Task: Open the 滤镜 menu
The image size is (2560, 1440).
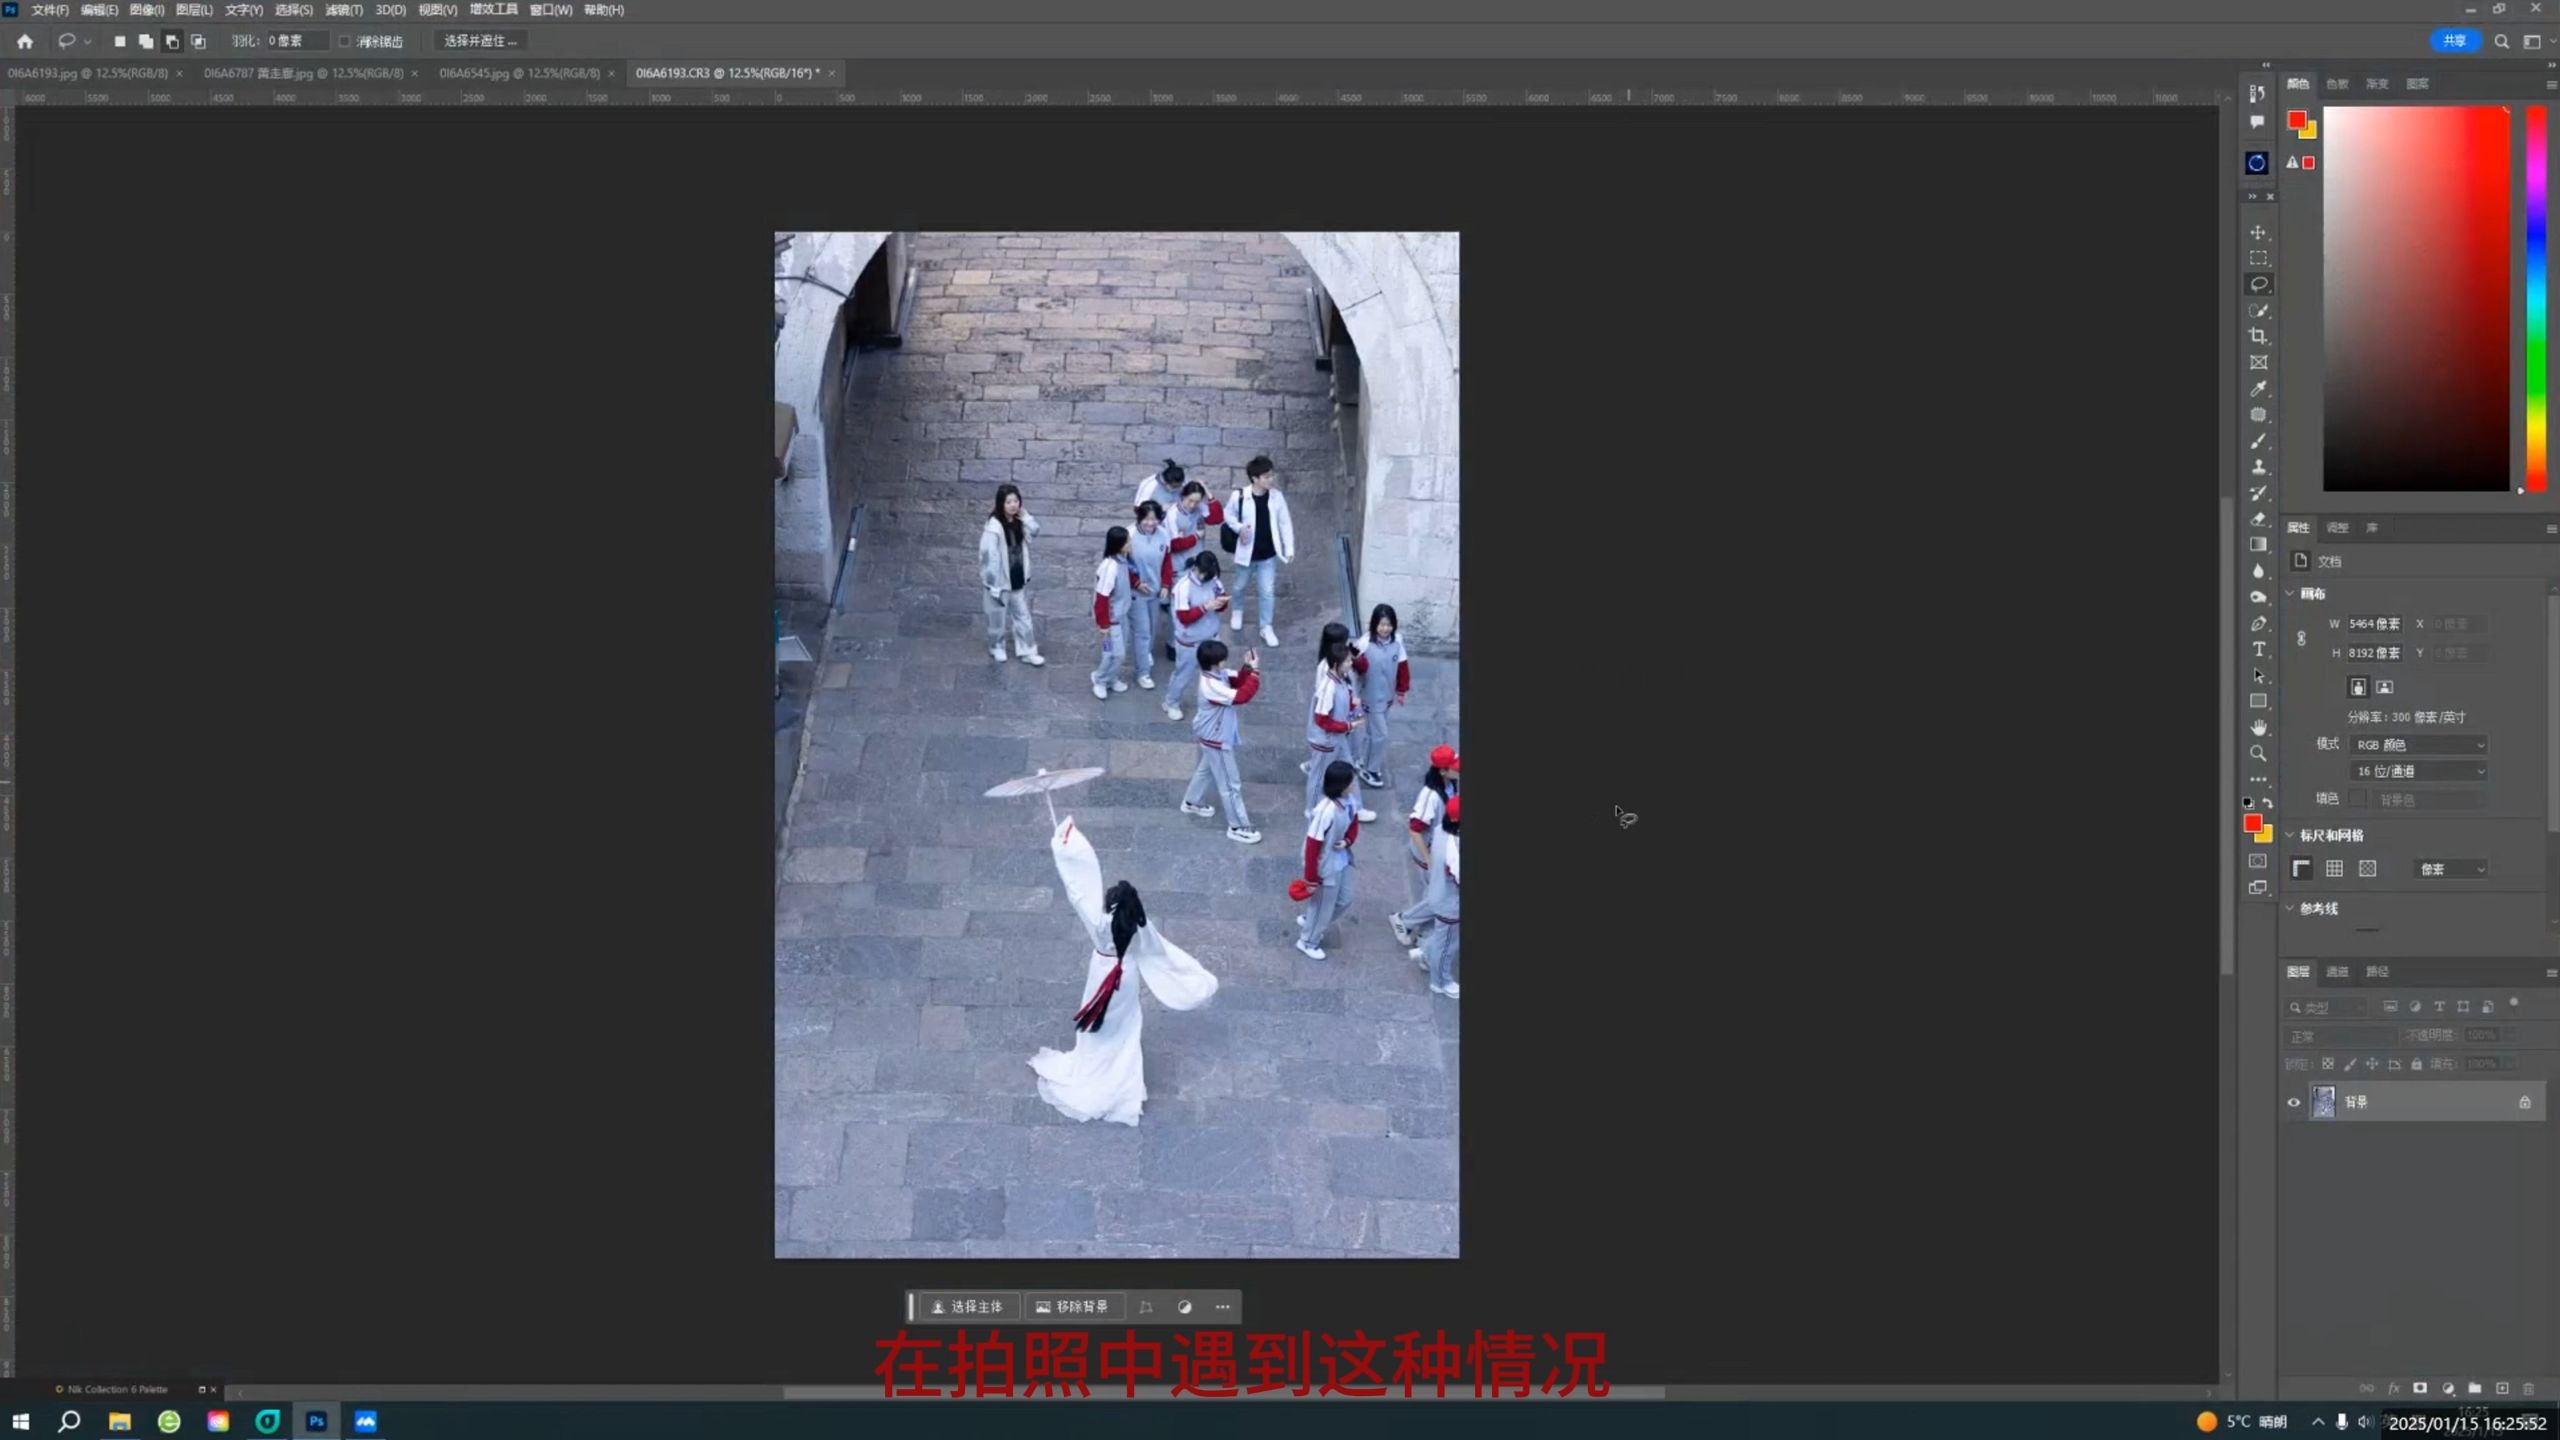Action: pyautogui.click(x=344, y=9)
